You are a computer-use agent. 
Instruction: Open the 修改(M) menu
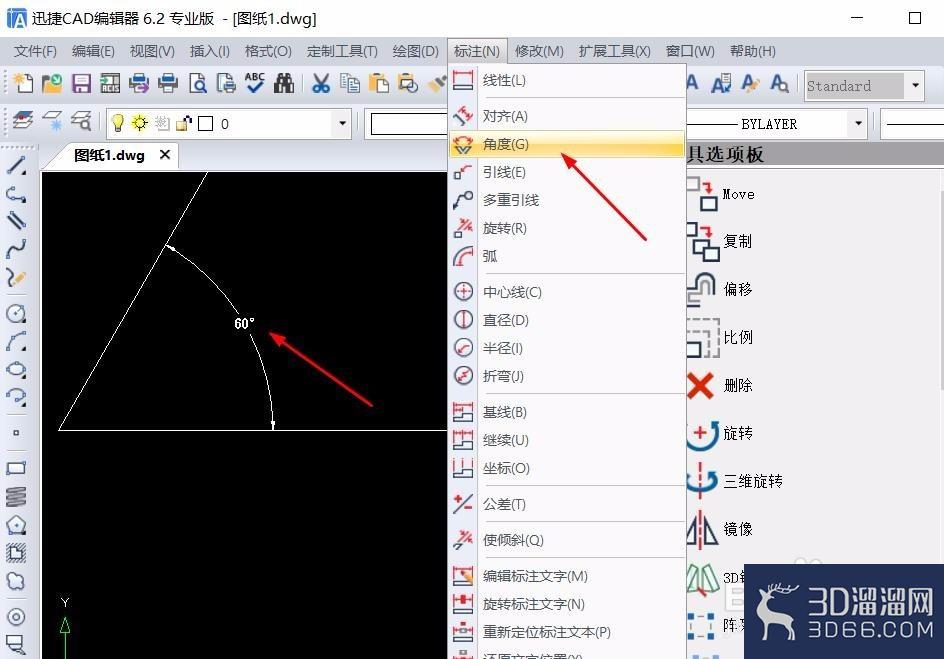[x=539, y=51]
